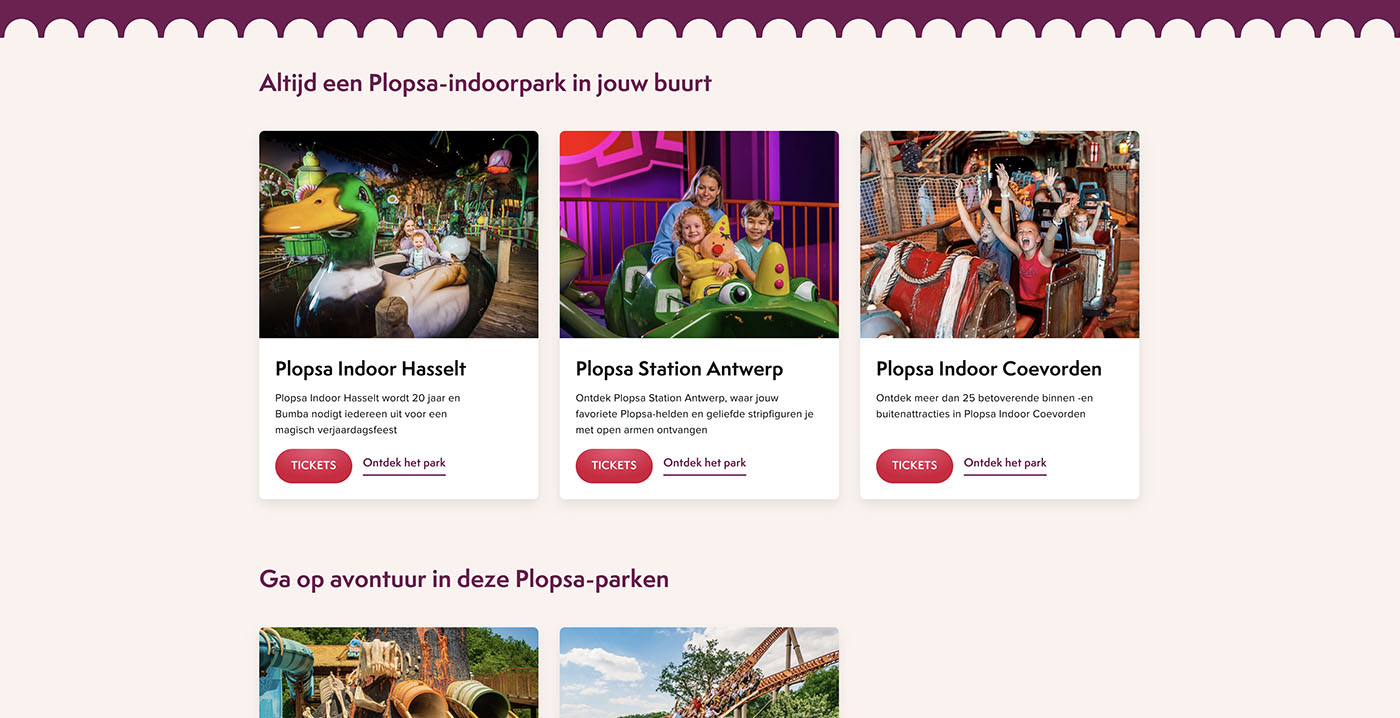Open 'Ontdek het park' link under Hasselt
This screenshot has height=718, width=1400.
404,464
